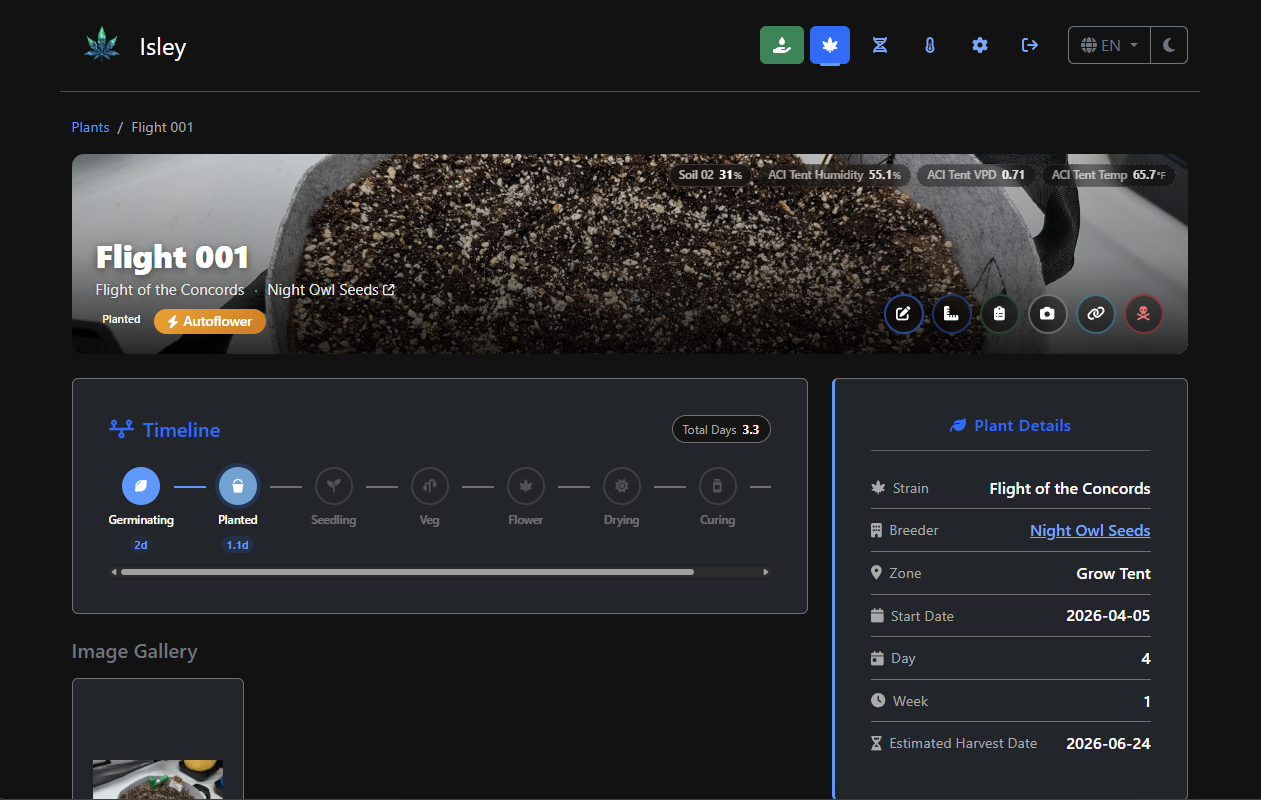The image size is (1261, 800).
Task: Open settings via the gear icon
Action: click(980, 45)
